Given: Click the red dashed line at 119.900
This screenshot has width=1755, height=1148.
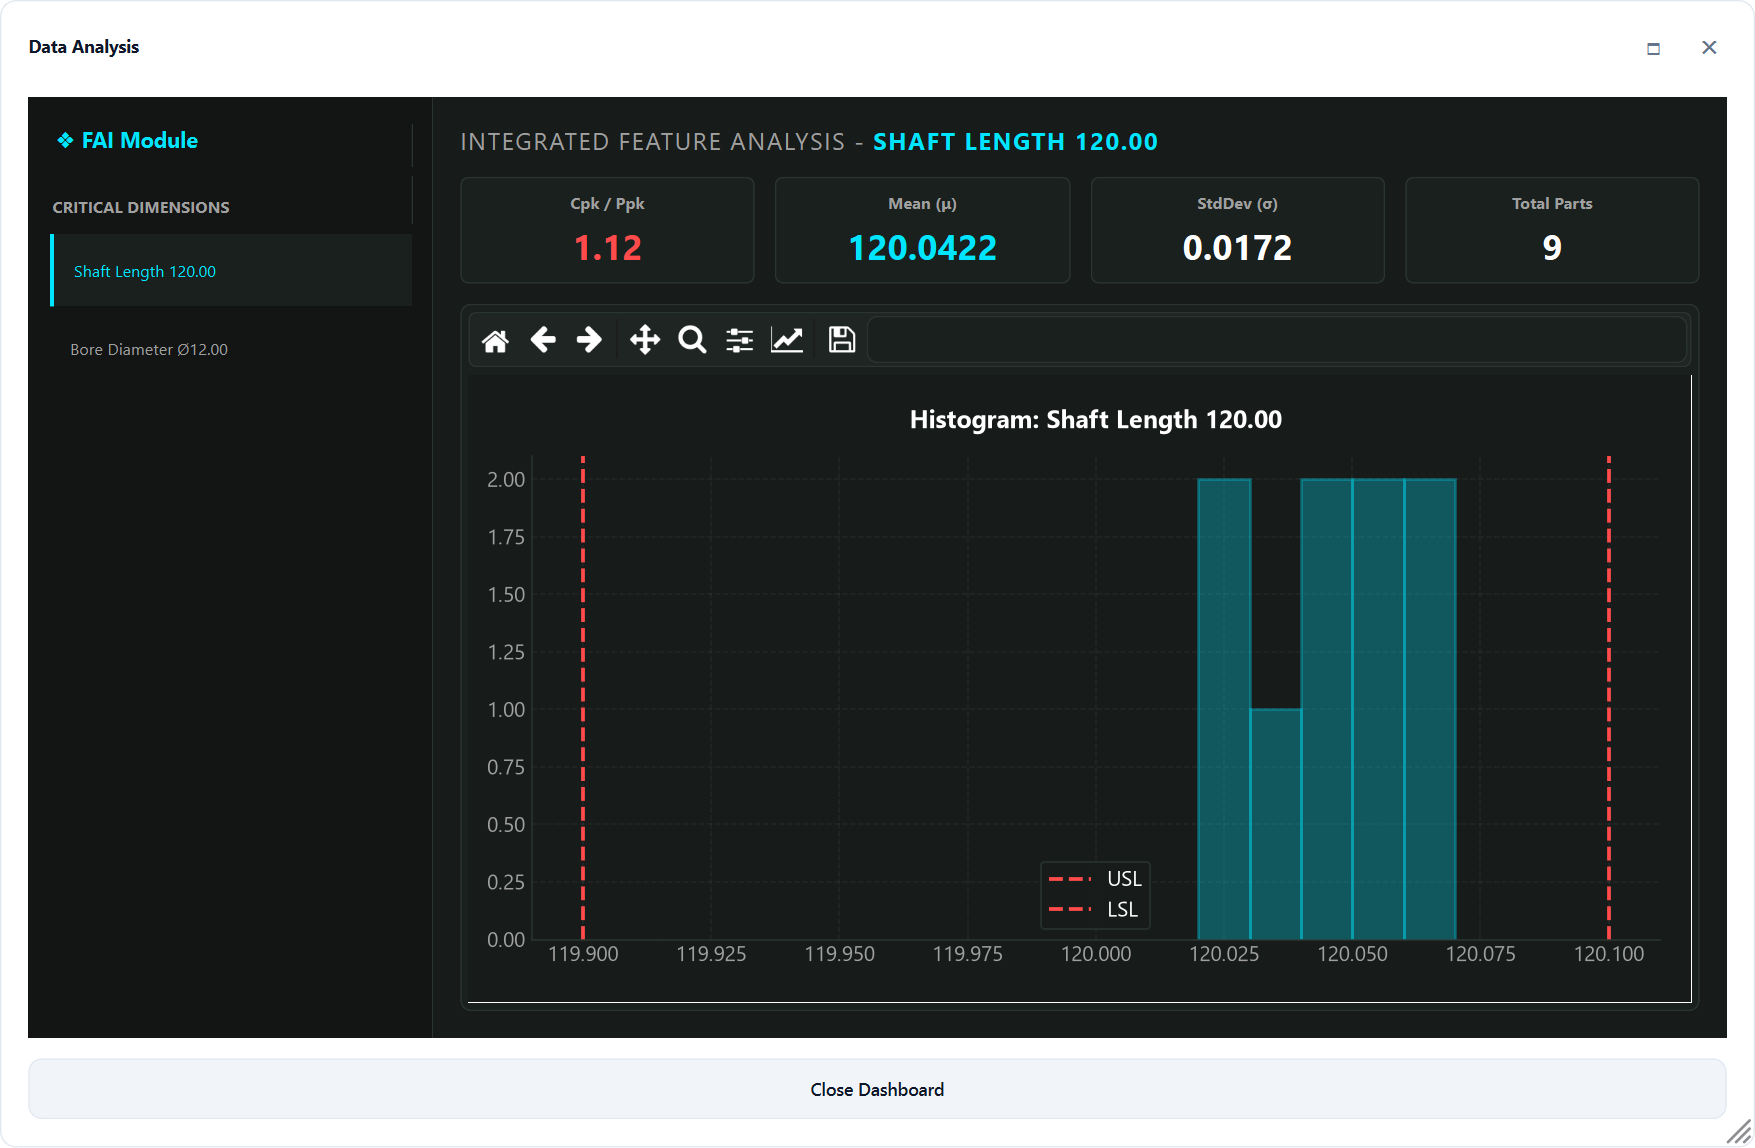Looking at the screenshot, I should [x=583, y=698].
